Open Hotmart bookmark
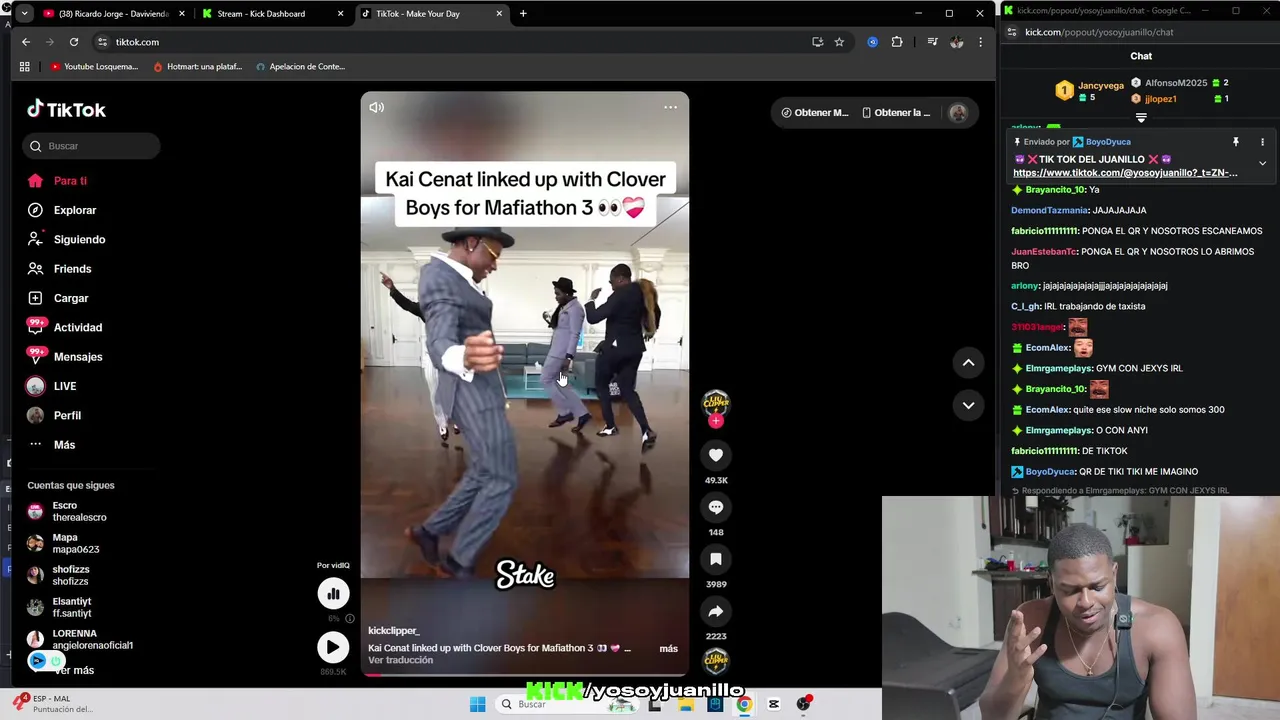This screenshot has height=720, width=1280. point(197,67)
